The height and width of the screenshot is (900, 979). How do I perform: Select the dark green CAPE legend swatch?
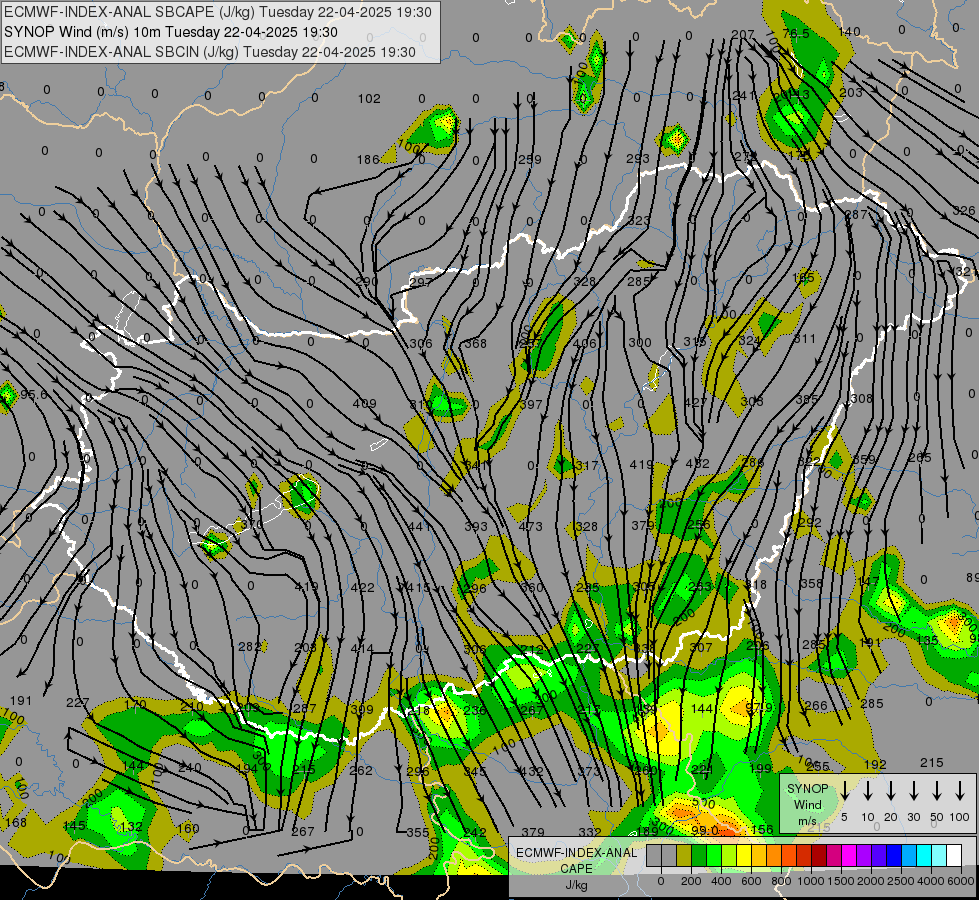pyautogui.click(x=699, y=856)
